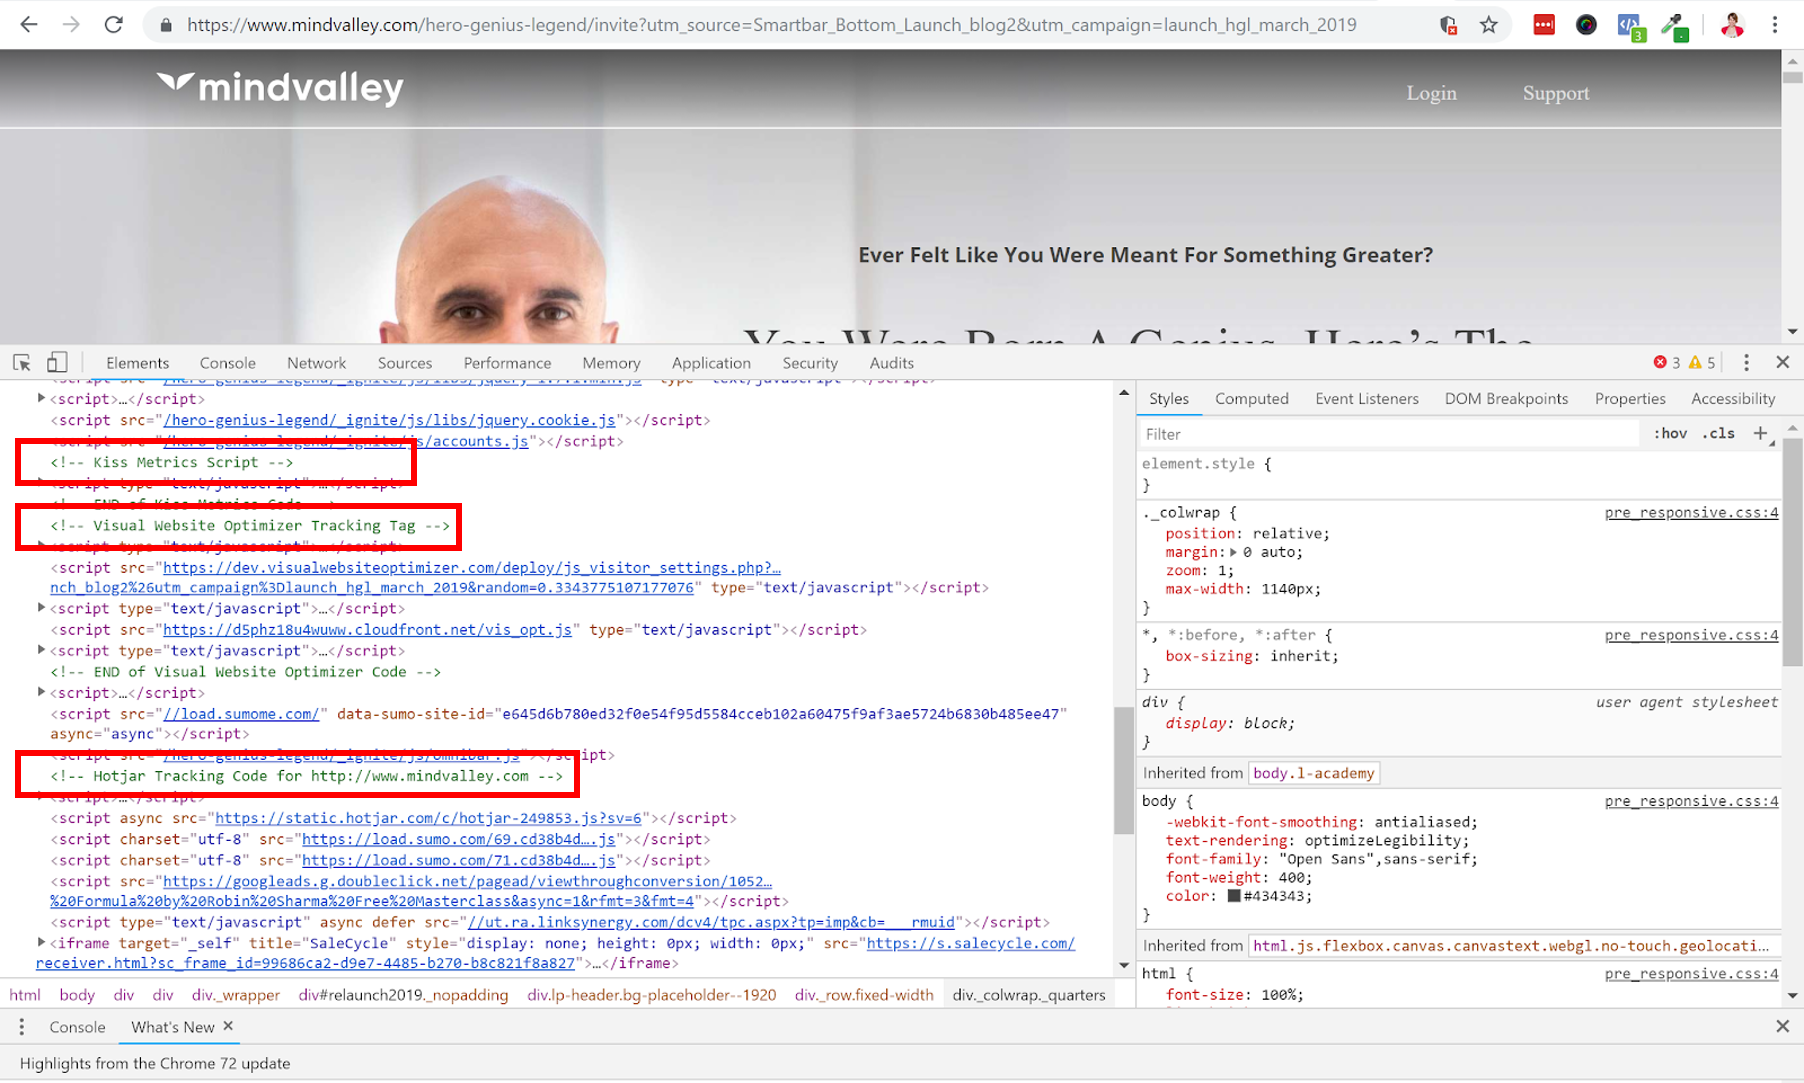Open the Application panel
Viewport: 1804px width, 1083px height.
[x=711, y=363]
